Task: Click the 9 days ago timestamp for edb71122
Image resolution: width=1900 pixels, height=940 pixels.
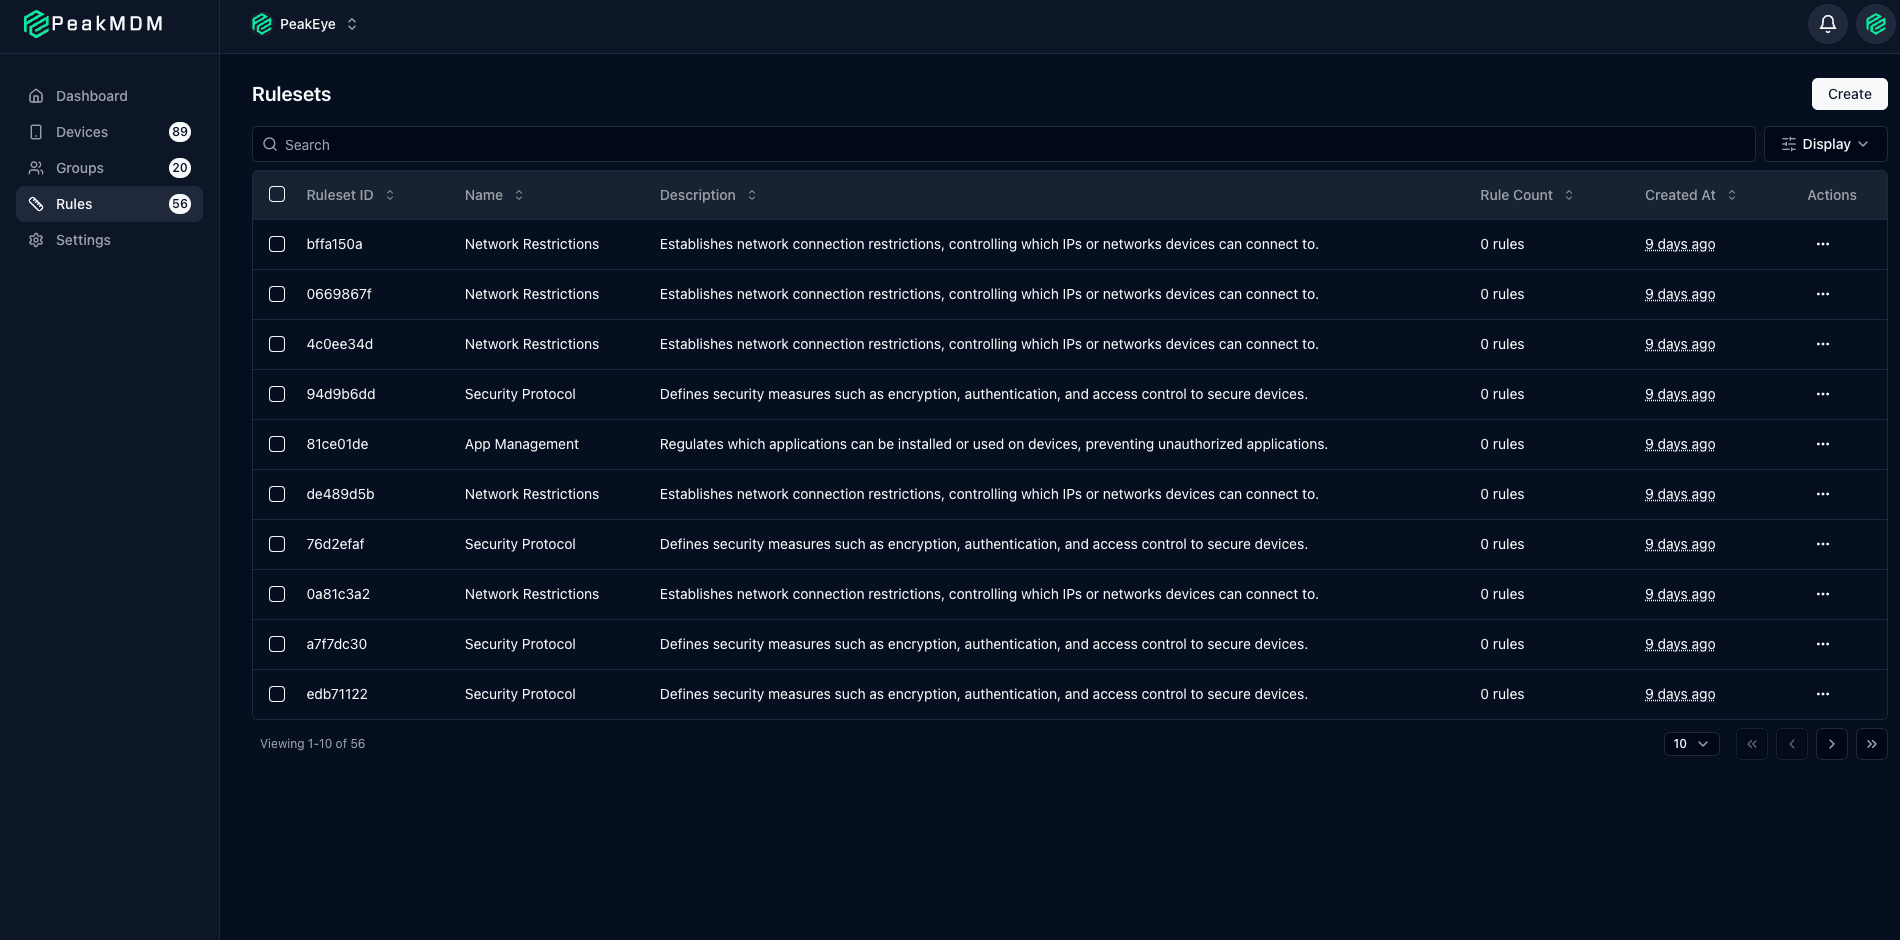Action: point(1680,694)
